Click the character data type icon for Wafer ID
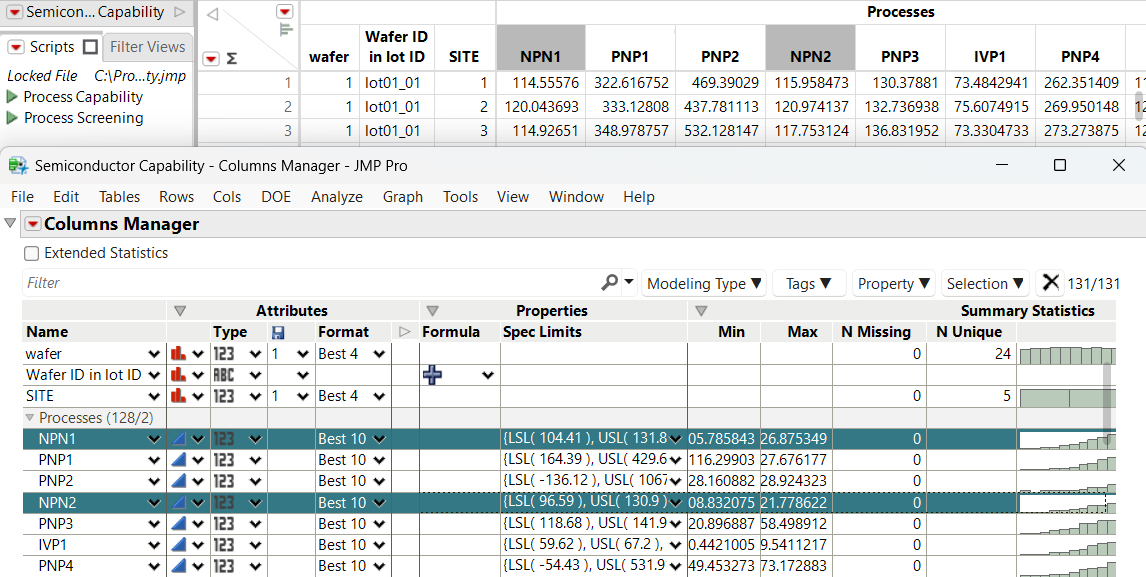Image resolution: width=1146 pixels, height=577 pixels. coord(222,374)
